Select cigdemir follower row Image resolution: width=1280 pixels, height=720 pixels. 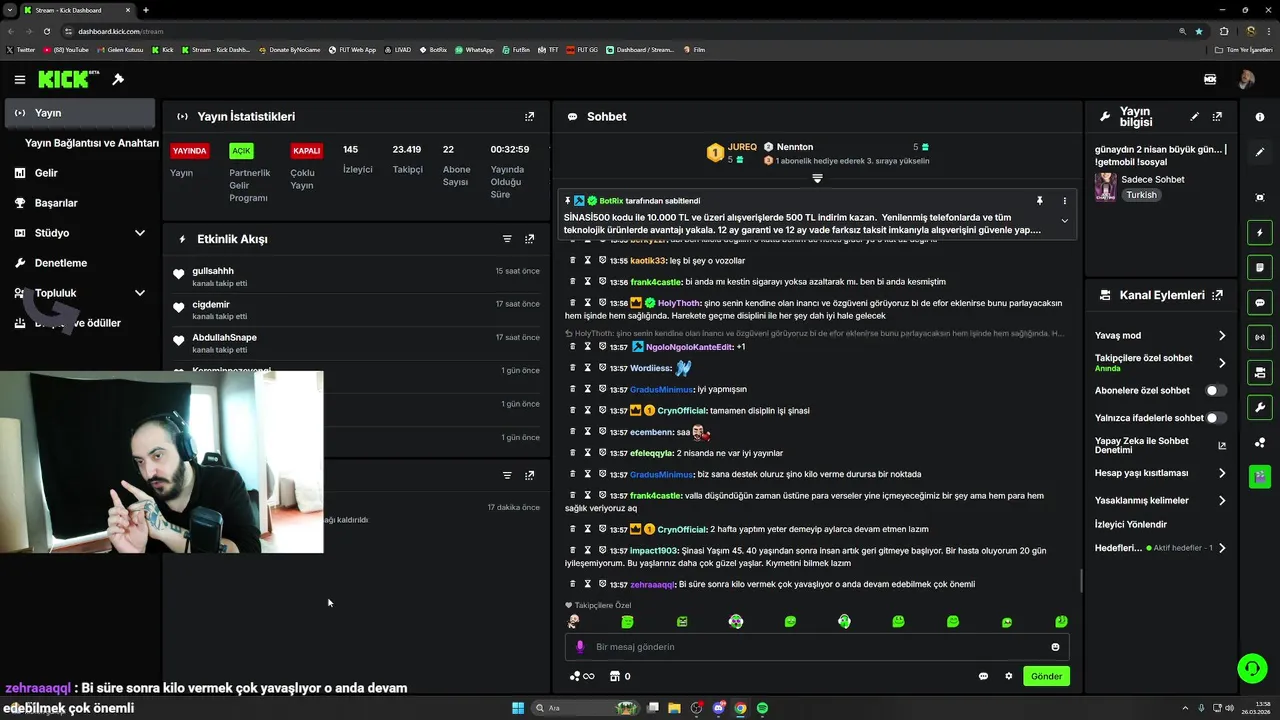[356, 310]
